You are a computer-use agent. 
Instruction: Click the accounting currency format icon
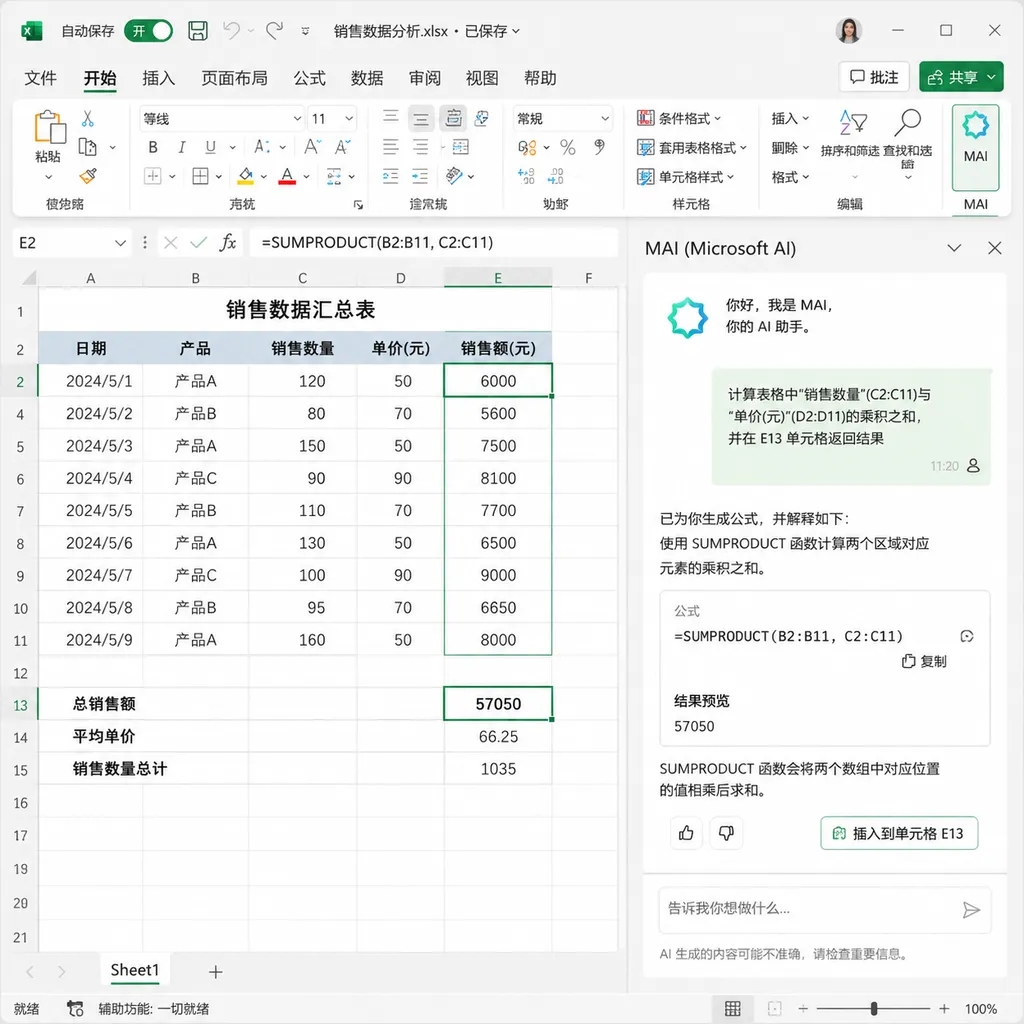[x=528, y=147]
